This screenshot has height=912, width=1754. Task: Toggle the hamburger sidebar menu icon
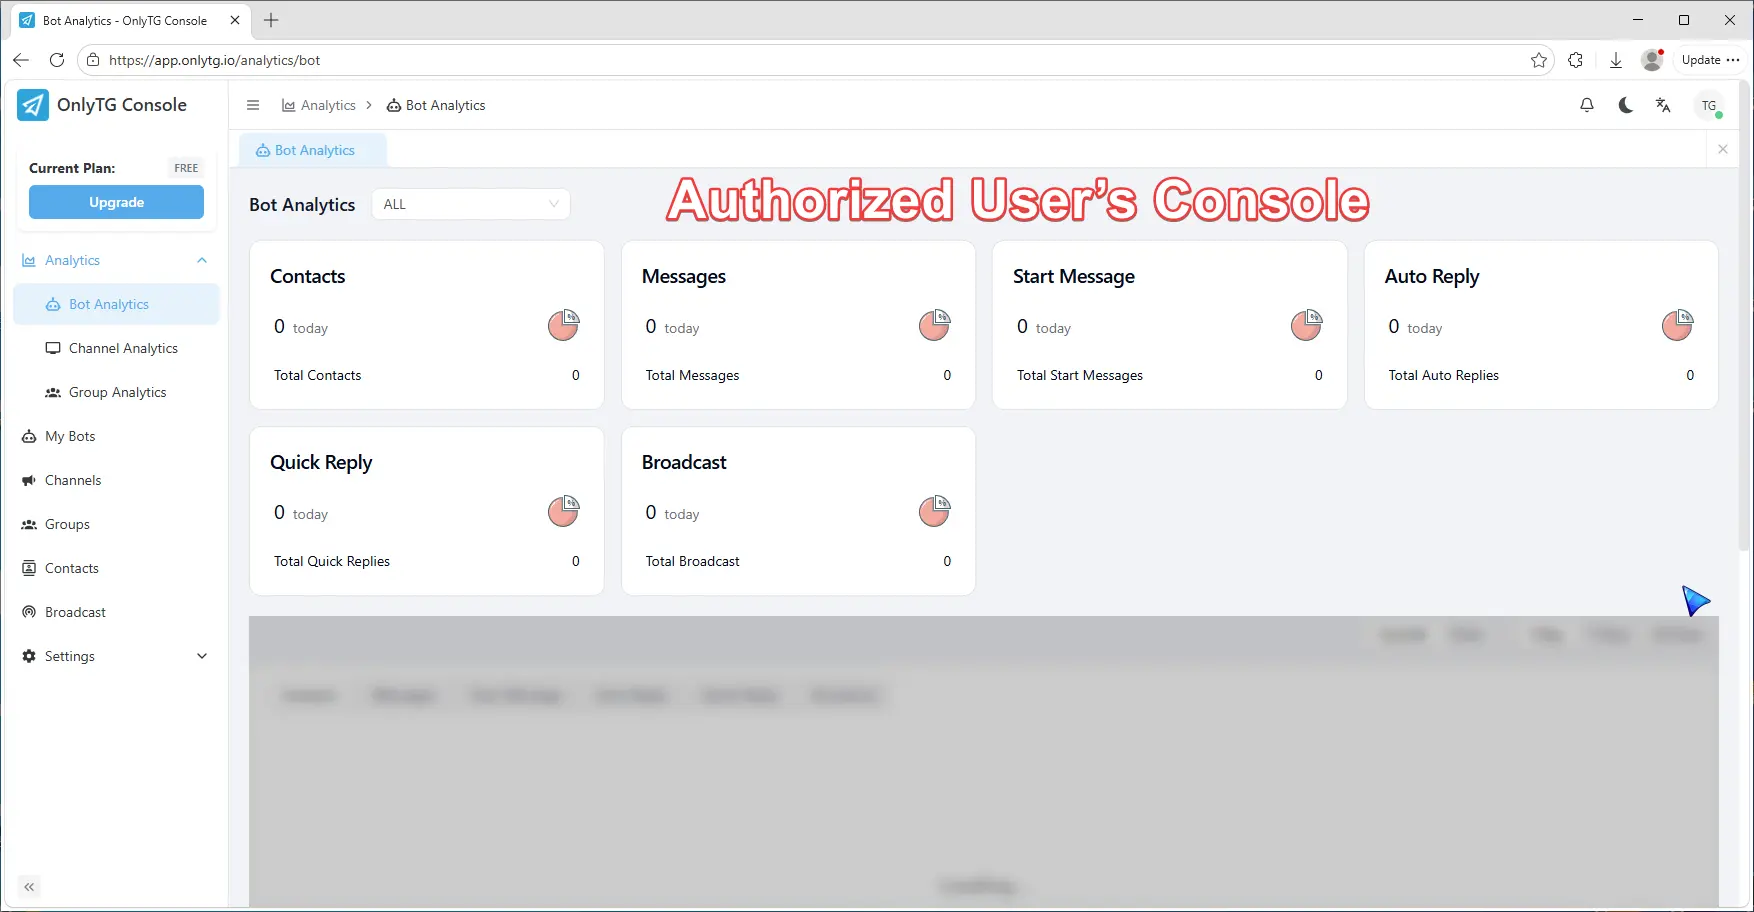(253, 105)
